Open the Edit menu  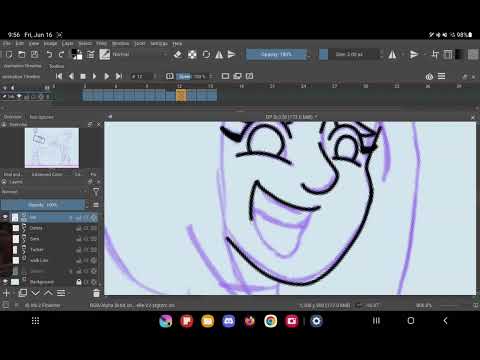click(x=20, y=44)
